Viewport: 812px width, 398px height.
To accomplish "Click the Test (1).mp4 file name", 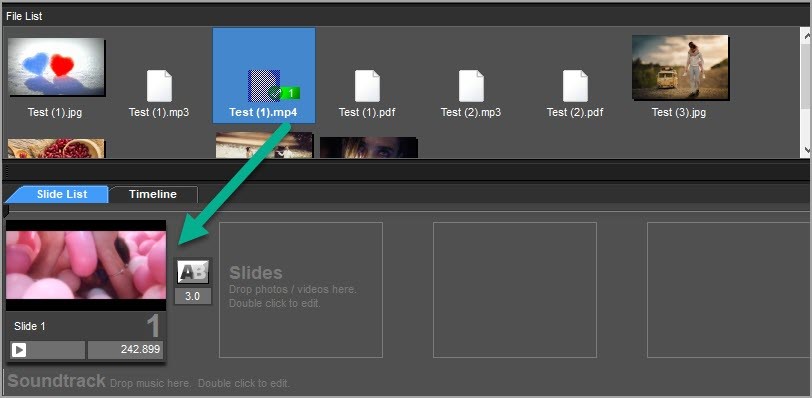I will (x=263, y=112).
